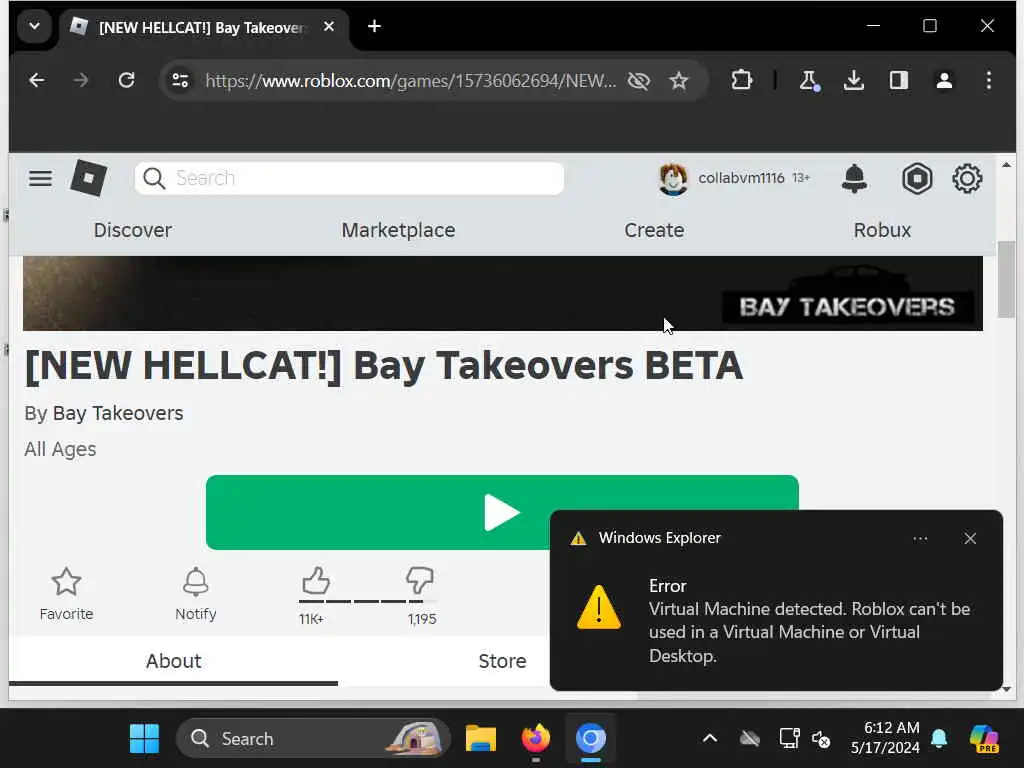Screen dimensions: 1024x768
Task: Click the taskbar Search box
Action: coord(313,739)
